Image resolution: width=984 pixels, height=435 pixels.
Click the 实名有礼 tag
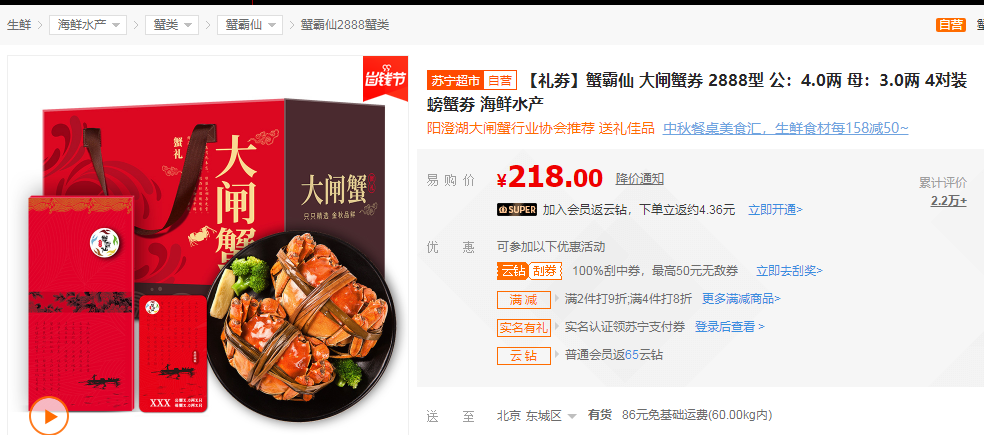point(523,327)
